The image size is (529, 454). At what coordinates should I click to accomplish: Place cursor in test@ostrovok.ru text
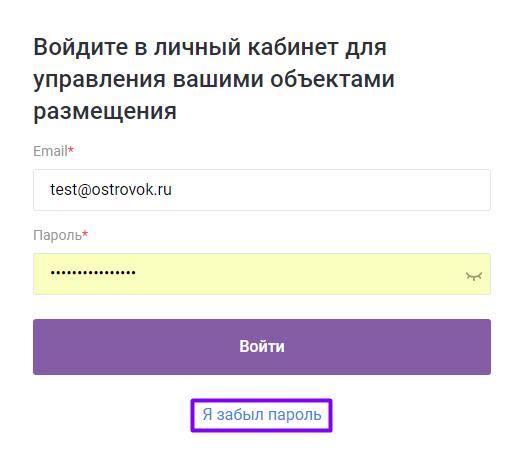(x=111, y=190)
